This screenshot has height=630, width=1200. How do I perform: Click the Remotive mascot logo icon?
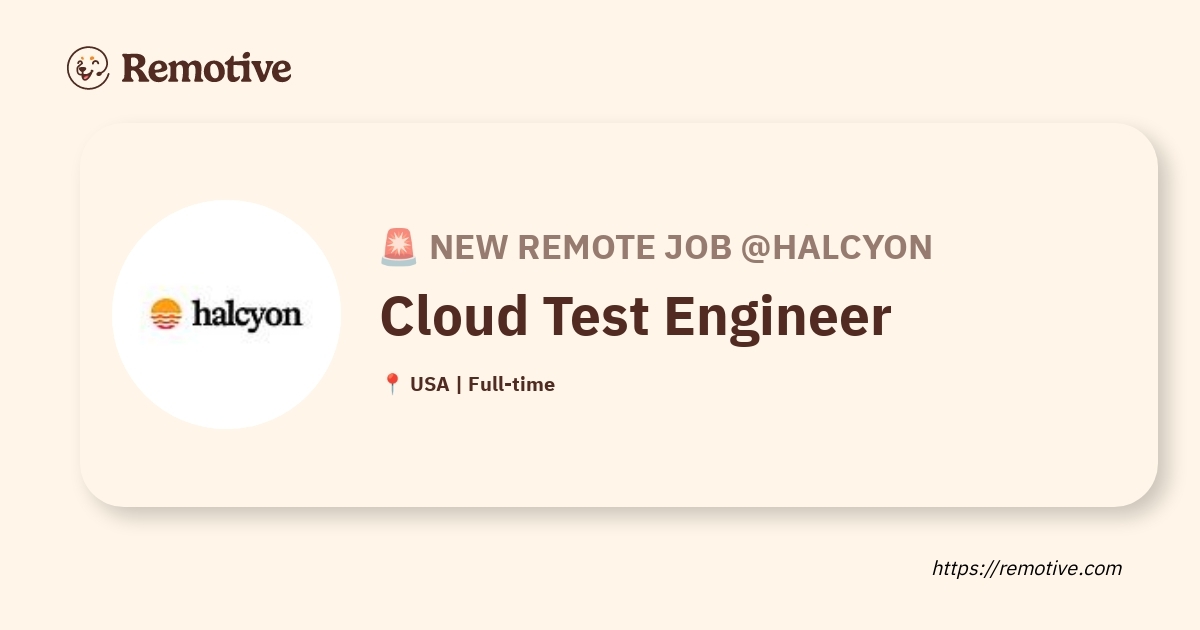[87, 68]
